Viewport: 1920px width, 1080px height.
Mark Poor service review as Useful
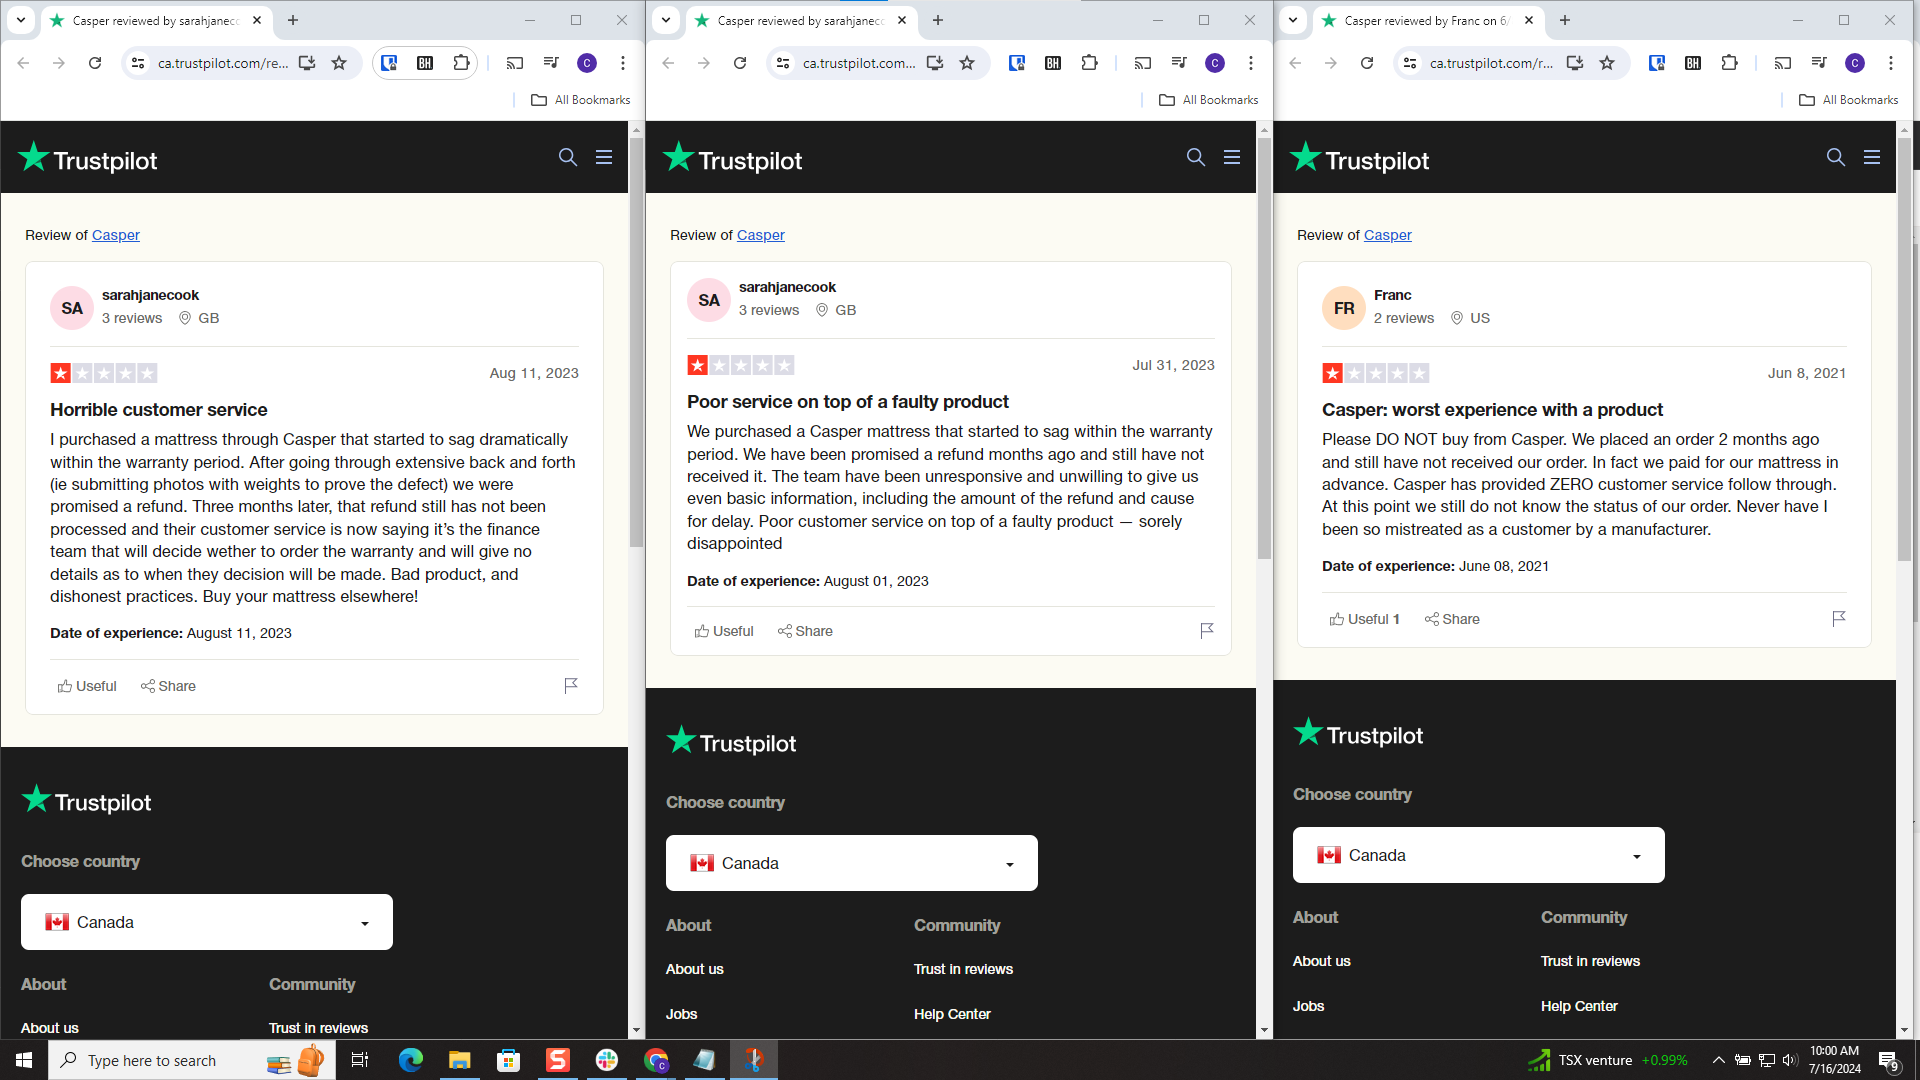coord(724,631)
